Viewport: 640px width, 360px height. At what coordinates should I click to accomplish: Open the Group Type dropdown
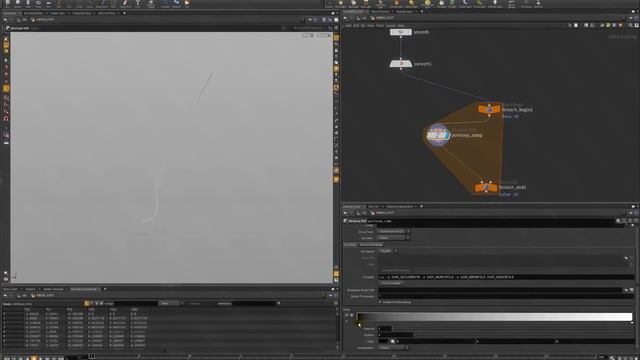click(x=394, y=231)
